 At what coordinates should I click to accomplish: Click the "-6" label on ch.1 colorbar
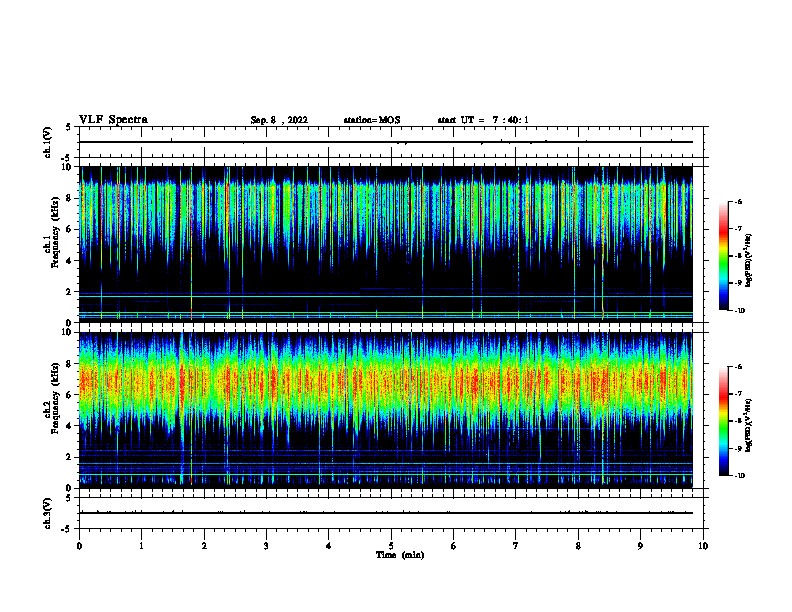point(738,201)
